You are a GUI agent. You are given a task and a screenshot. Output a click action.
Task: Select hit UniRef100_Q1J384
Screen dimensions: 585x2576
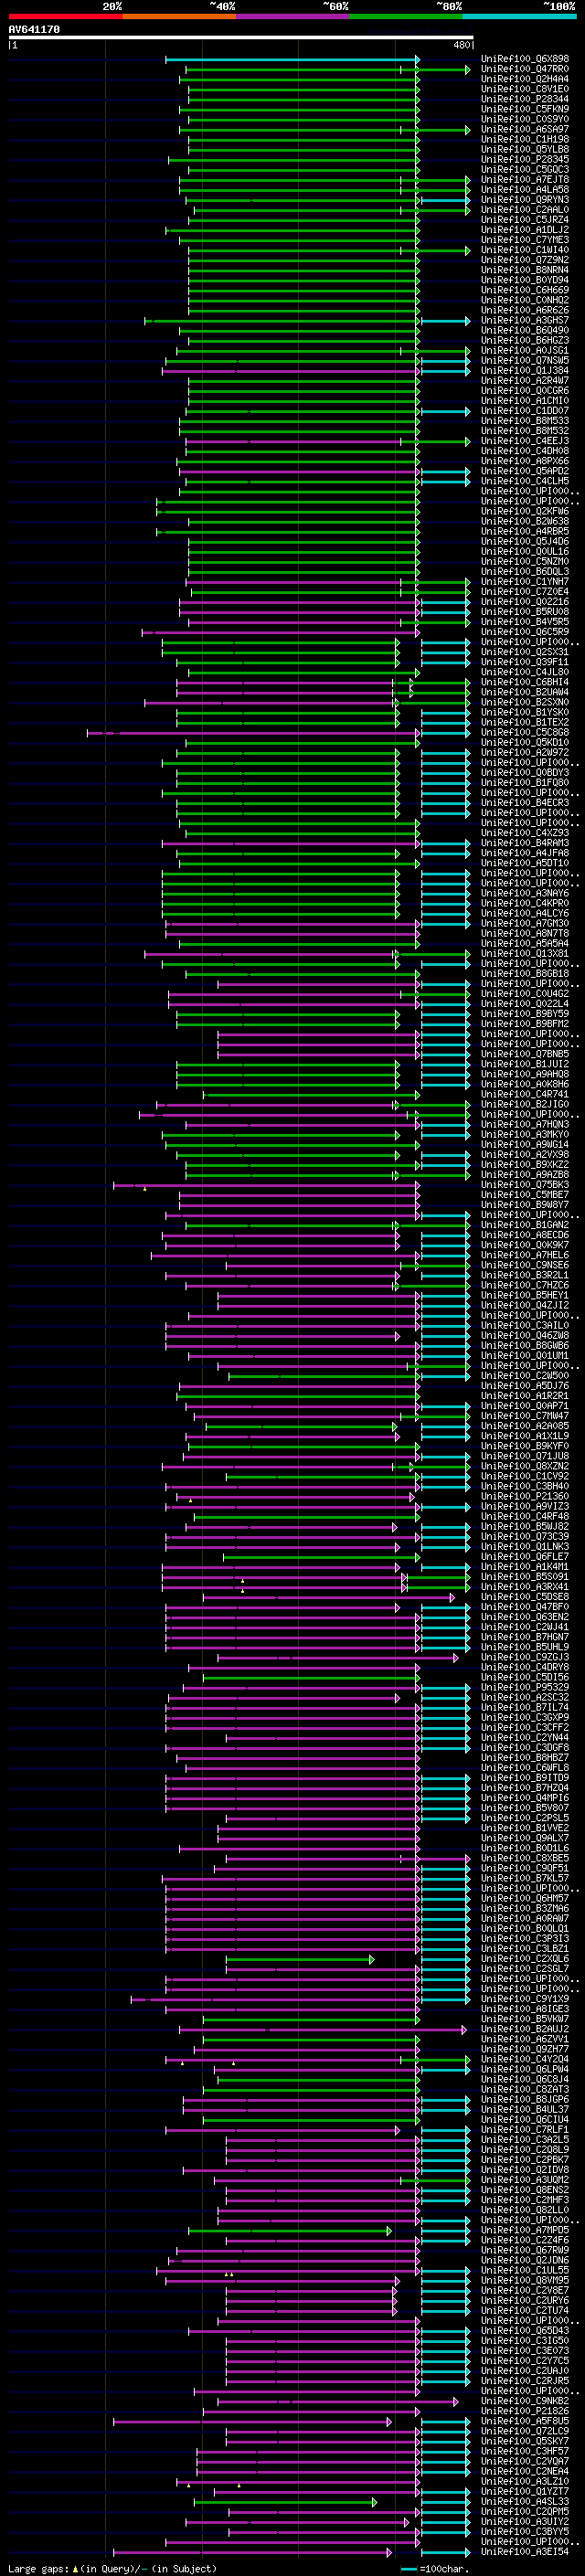click(525, 371)
